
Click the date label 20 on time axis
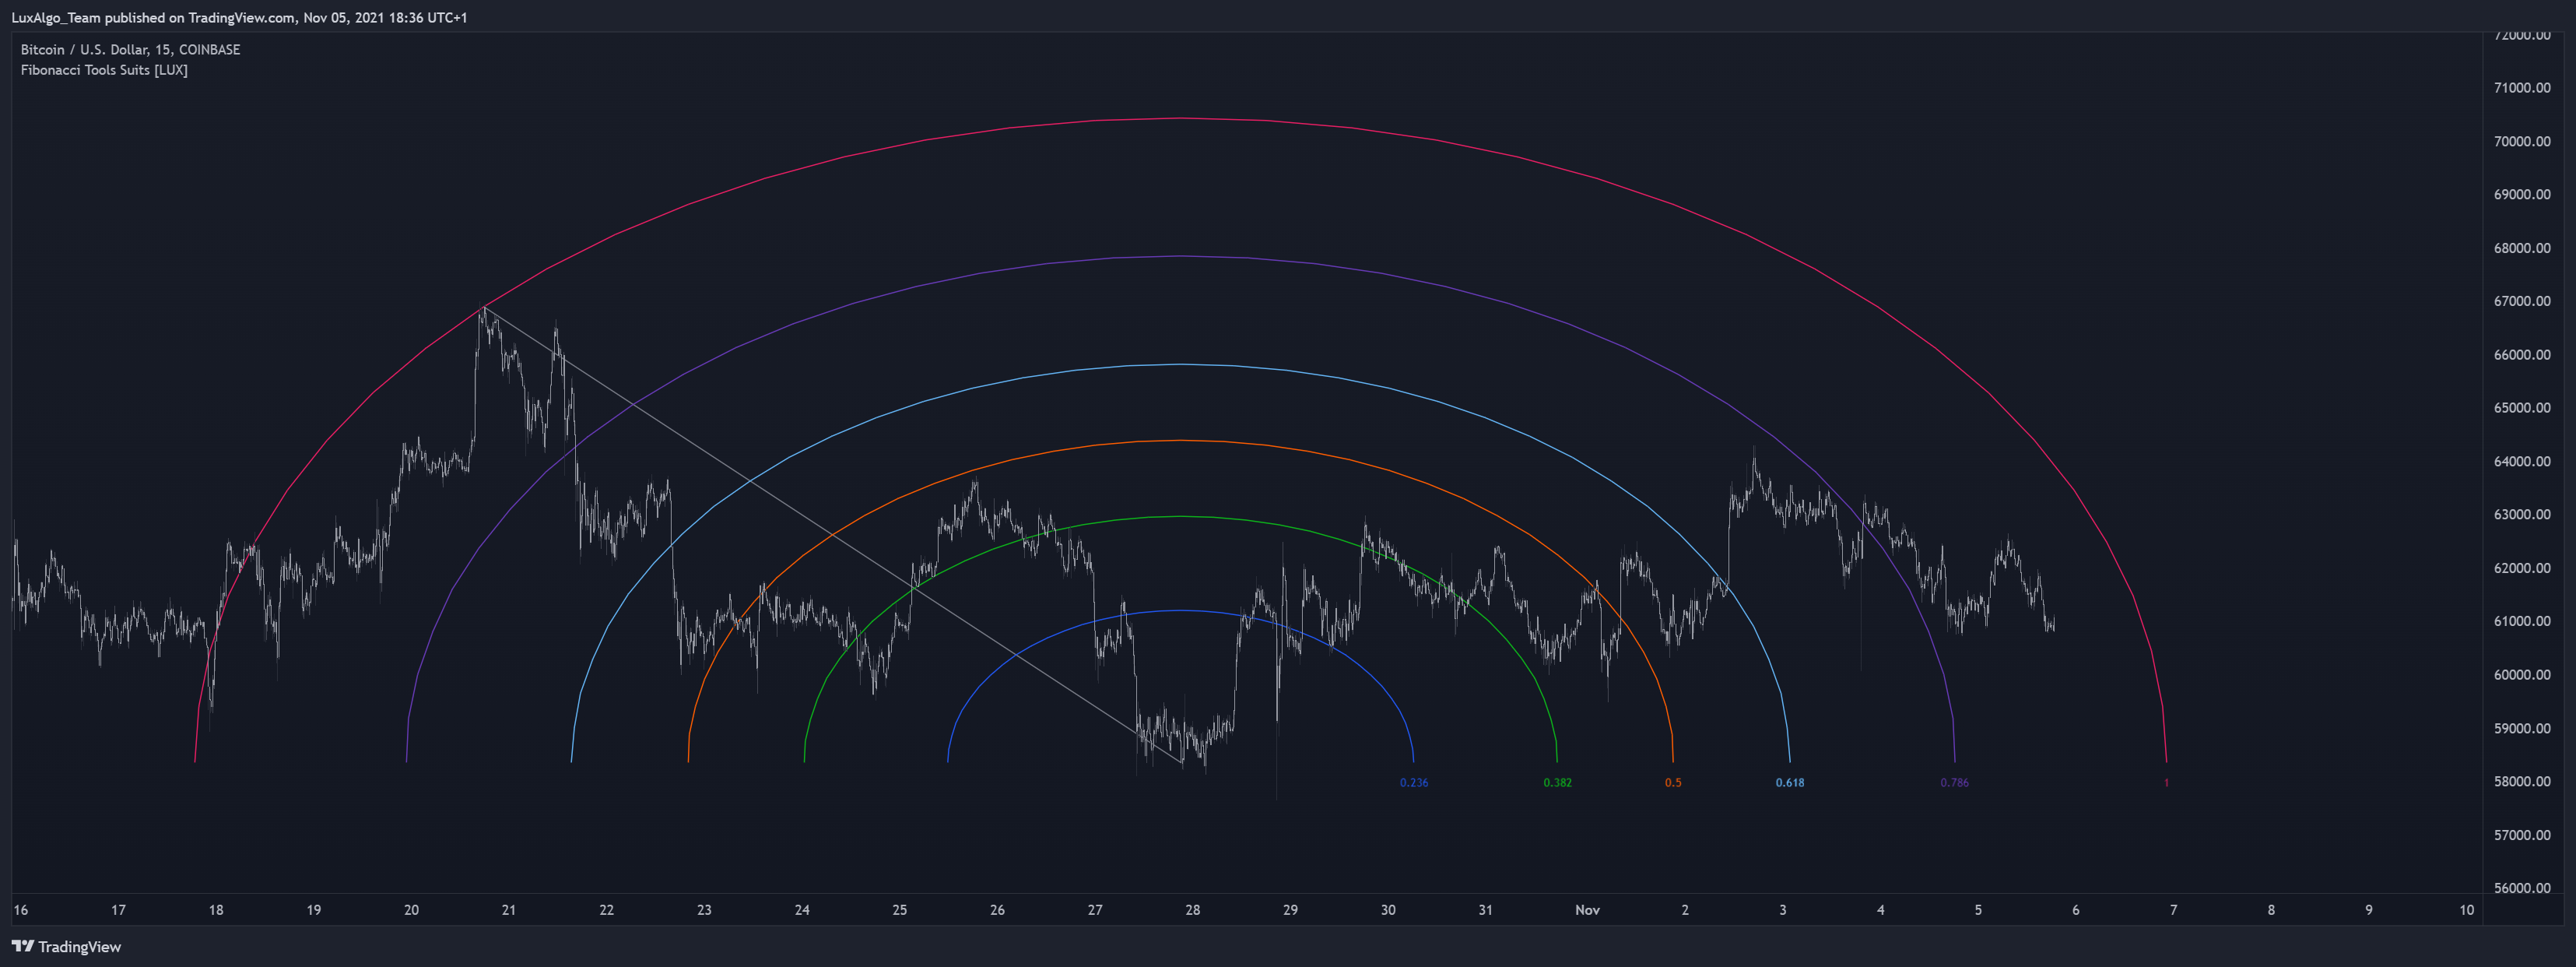click(411, 910)
